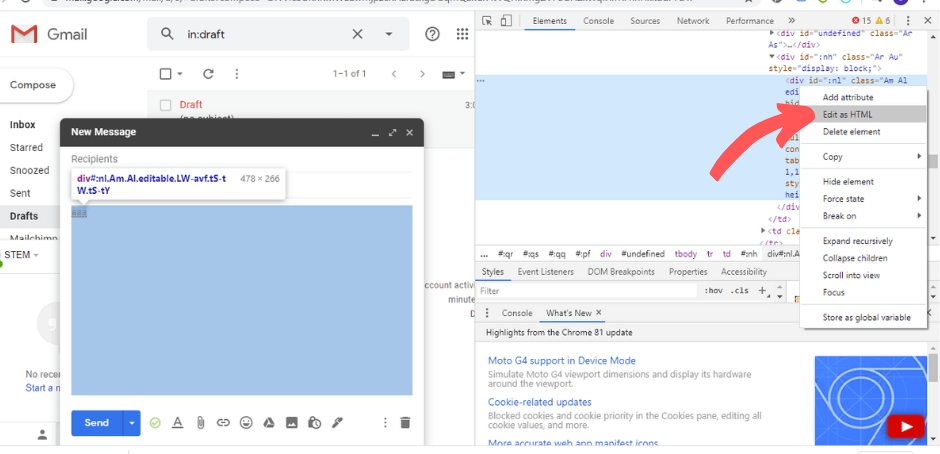Viewport: 940px width, 454px height.
Task: Click the search magnifier icon
Action: [167, 34]
